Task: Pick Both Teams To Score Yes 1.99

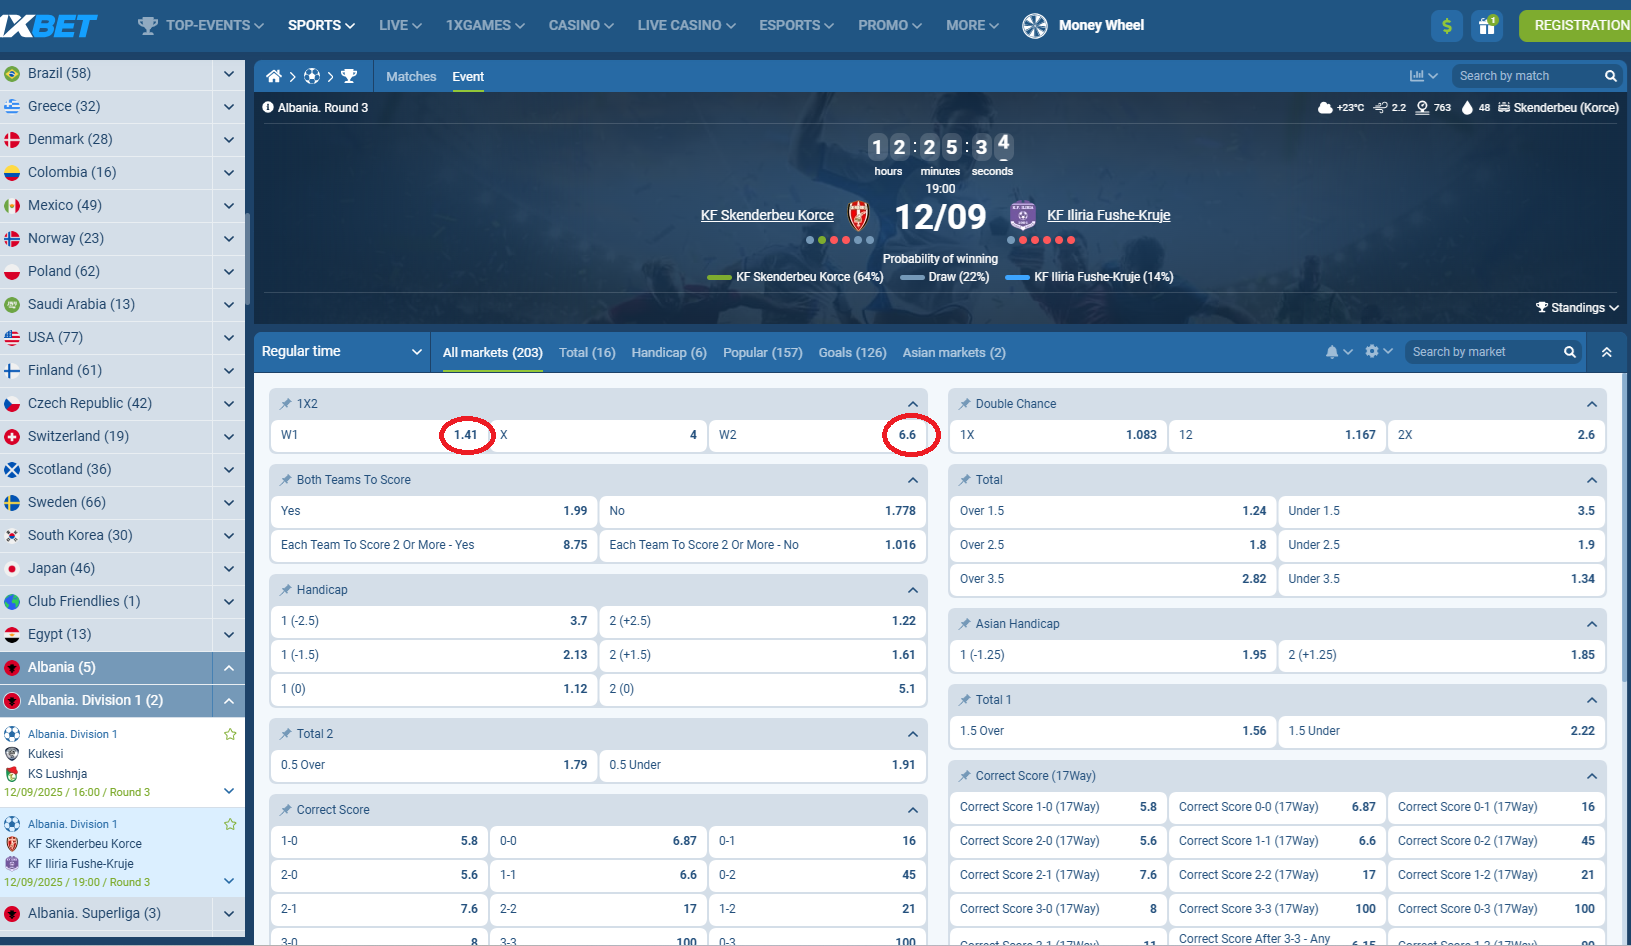Action: [x=434, y=511]
